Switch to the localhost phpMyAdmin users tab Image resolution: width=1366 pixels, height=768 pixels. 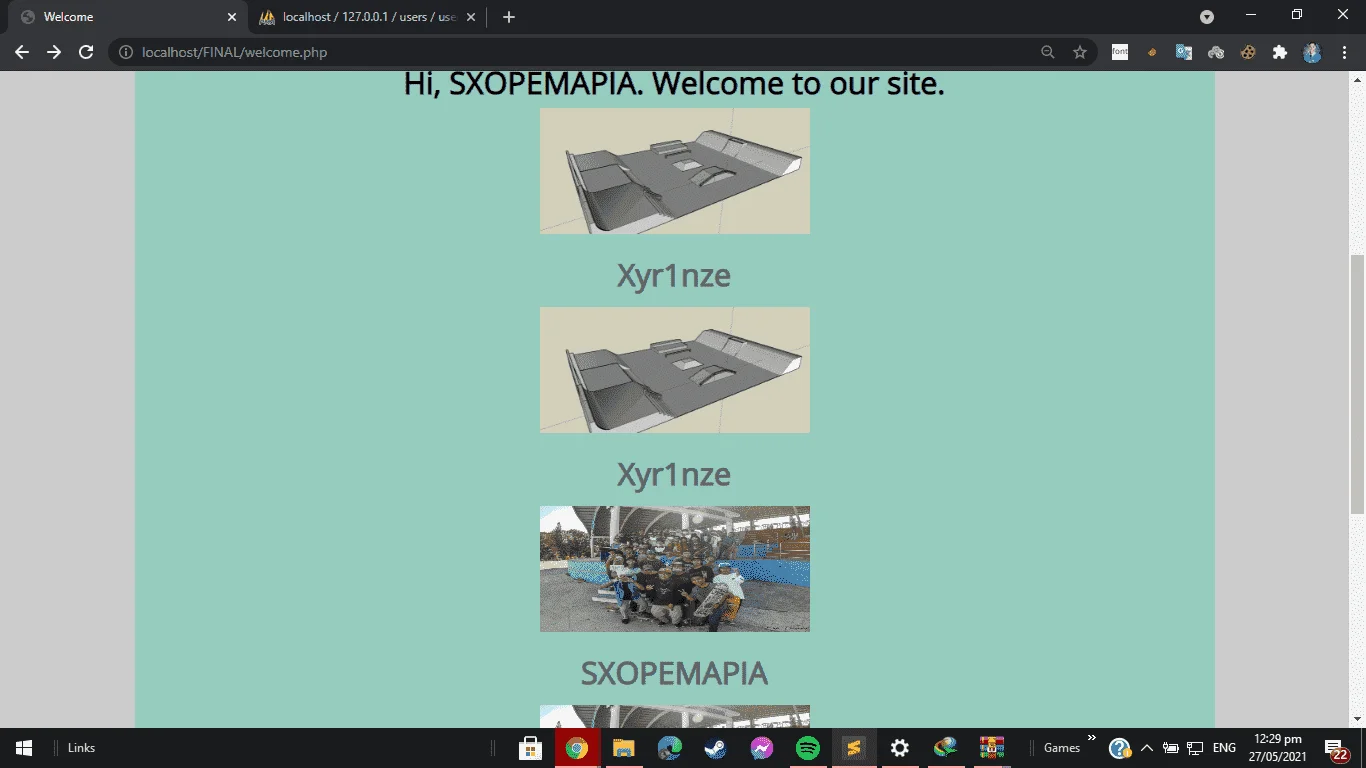366,17
